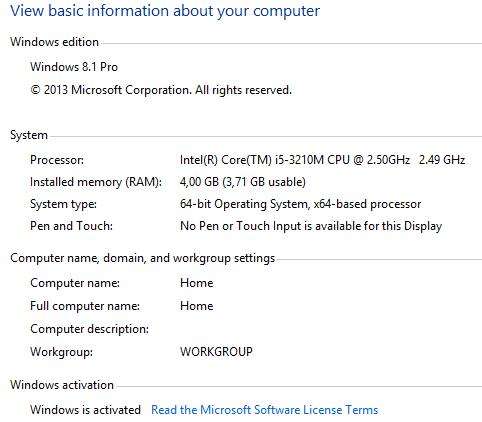Click the 'Computer name, domain, and workgroup settings' header
The width and height of the screenshot is (482, 422).
pyautogui.click(x=143, y=258)
